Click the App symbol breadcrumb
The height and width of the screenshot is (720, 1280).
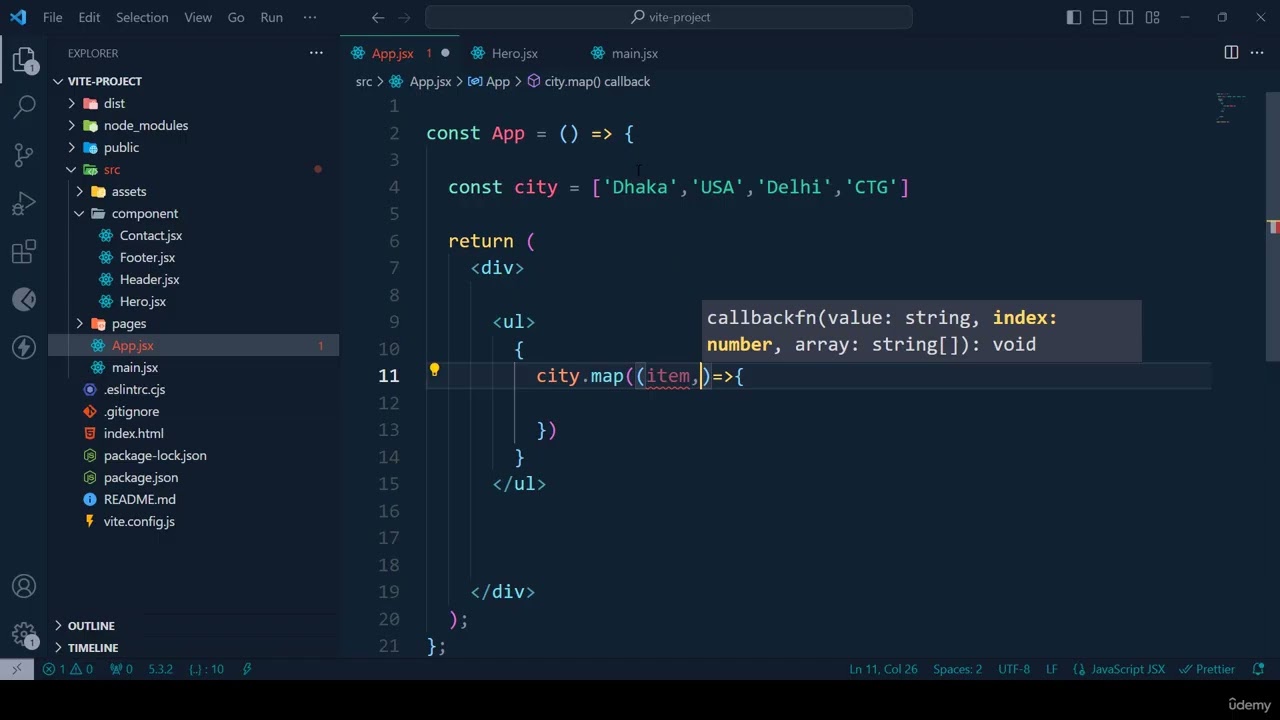tap(489, 81)
